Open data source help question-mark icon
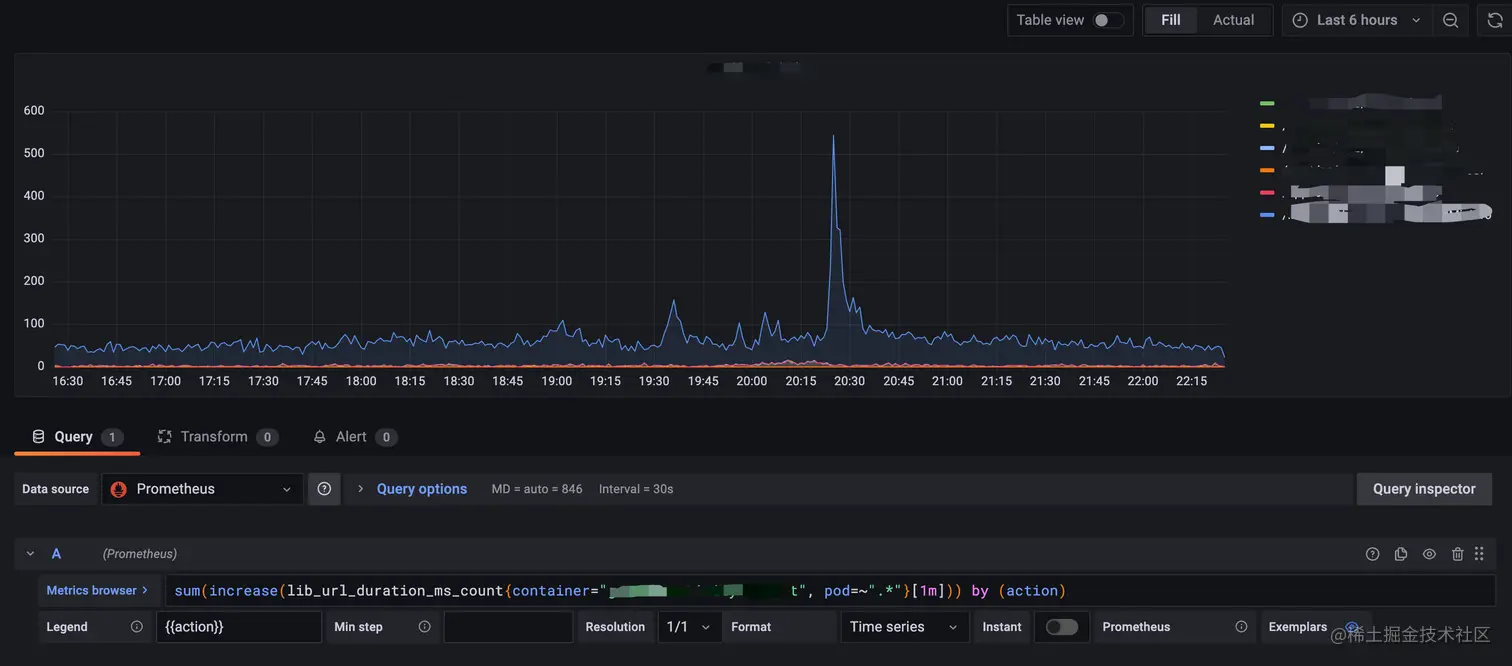 tap(324, 489)
